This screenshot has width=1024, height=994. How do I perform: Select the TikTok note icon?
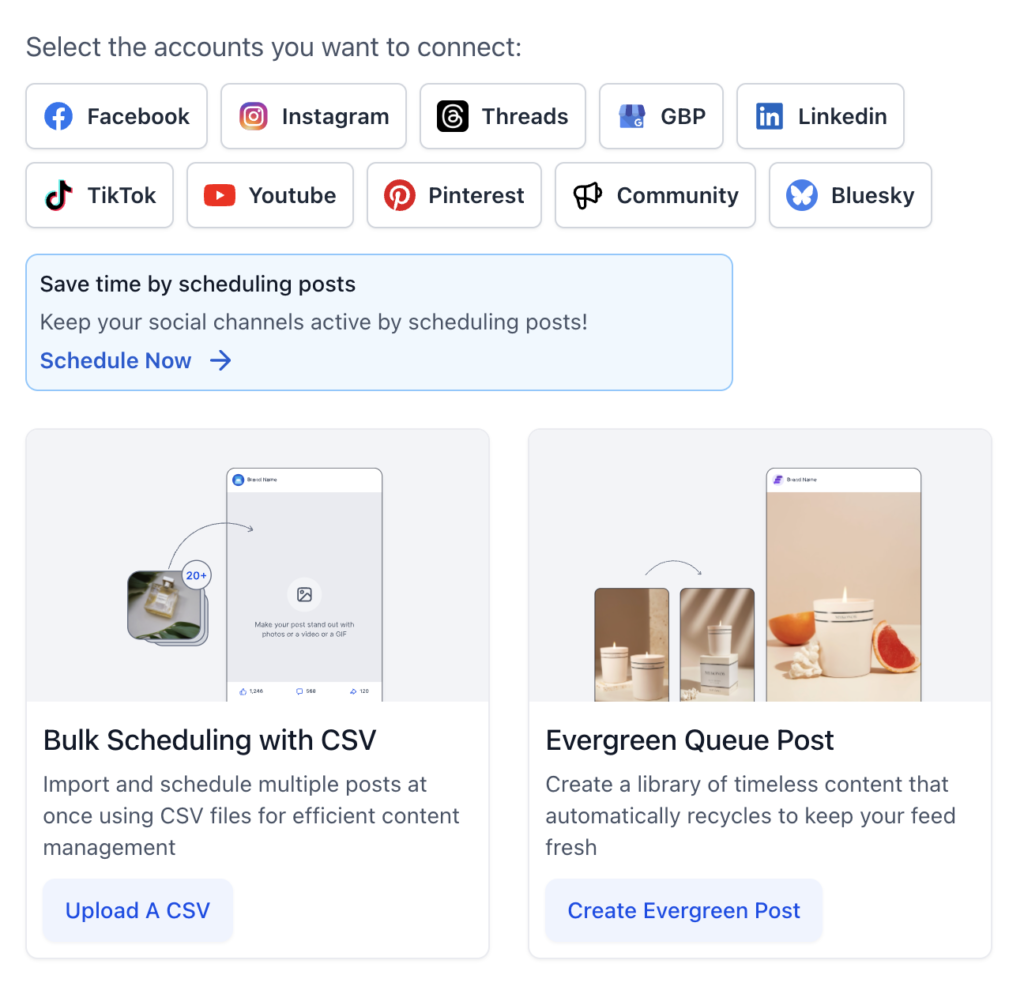pos(59,195)
